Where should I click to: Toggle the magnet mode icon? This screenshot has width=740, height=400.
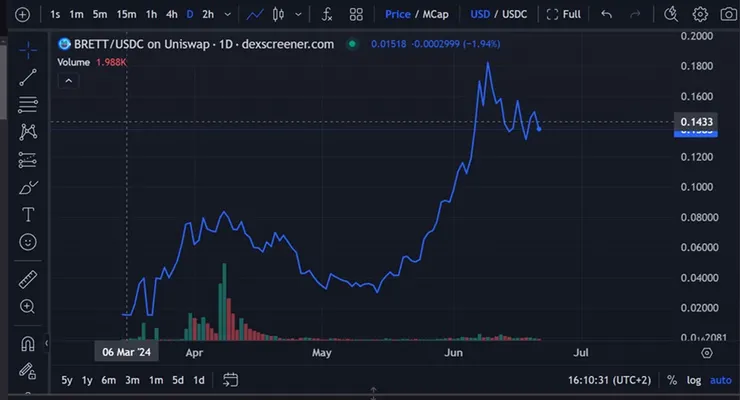(x=28, y=343)
